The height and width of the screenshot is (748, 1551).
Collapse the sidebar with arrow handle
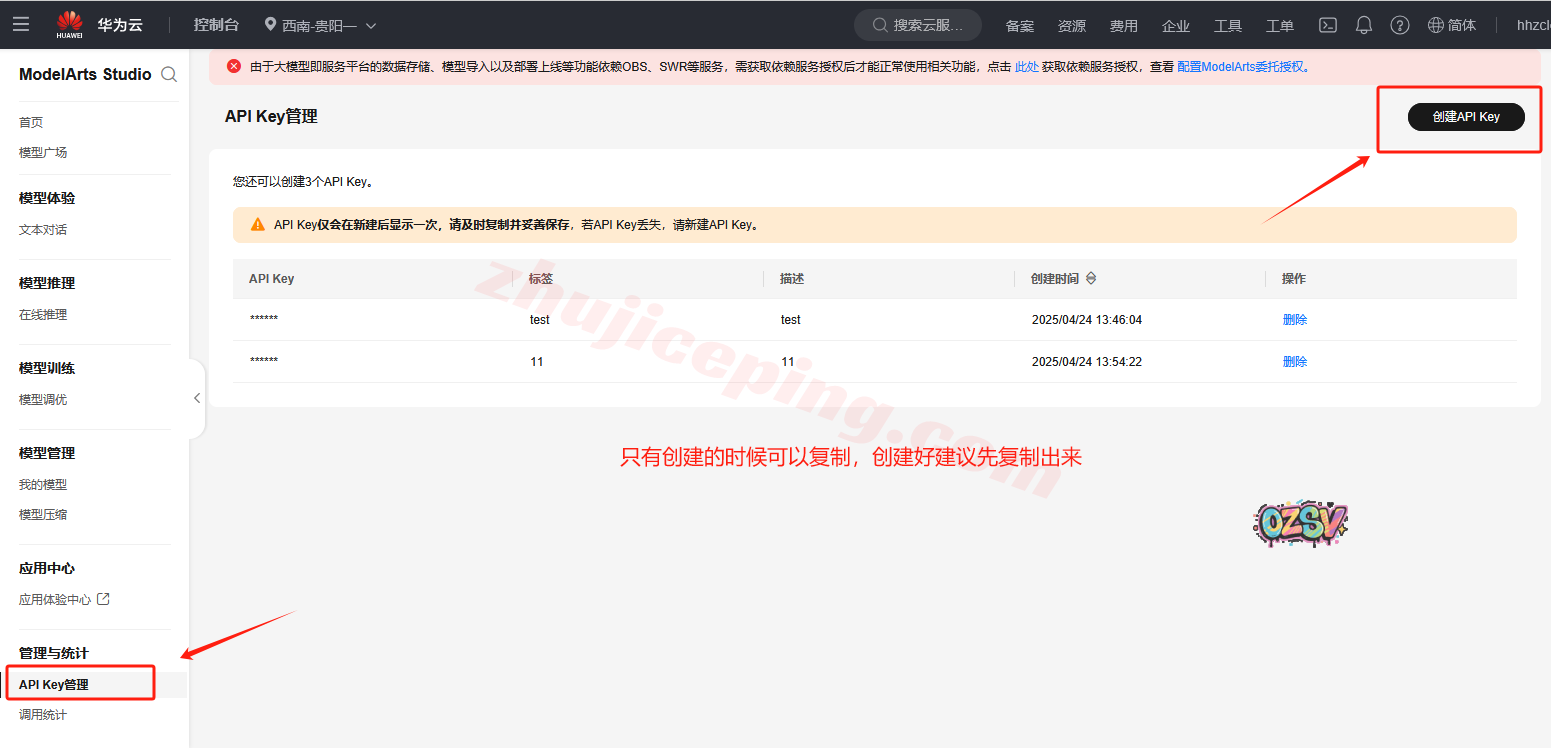[x=197, y=398]
